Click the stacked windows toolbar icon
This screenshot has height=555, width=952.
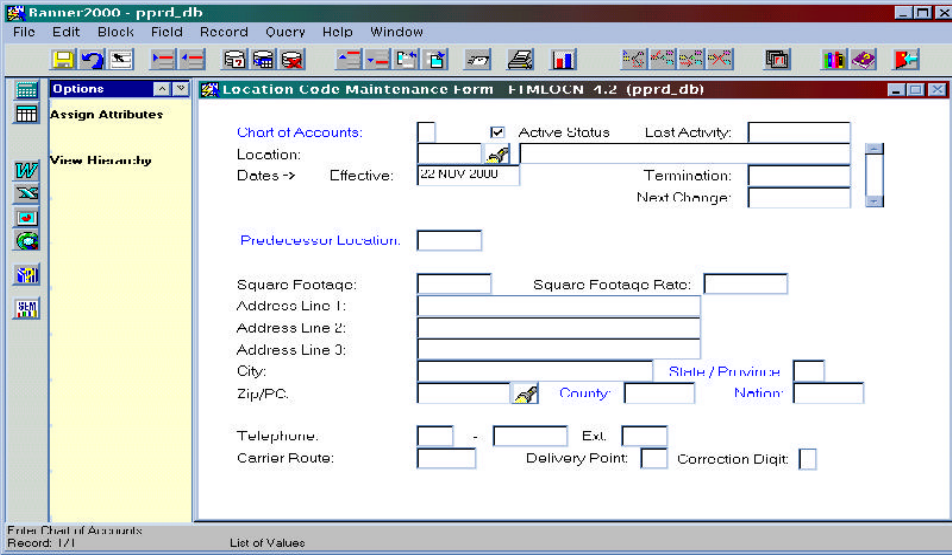click(x=777, y=60)
